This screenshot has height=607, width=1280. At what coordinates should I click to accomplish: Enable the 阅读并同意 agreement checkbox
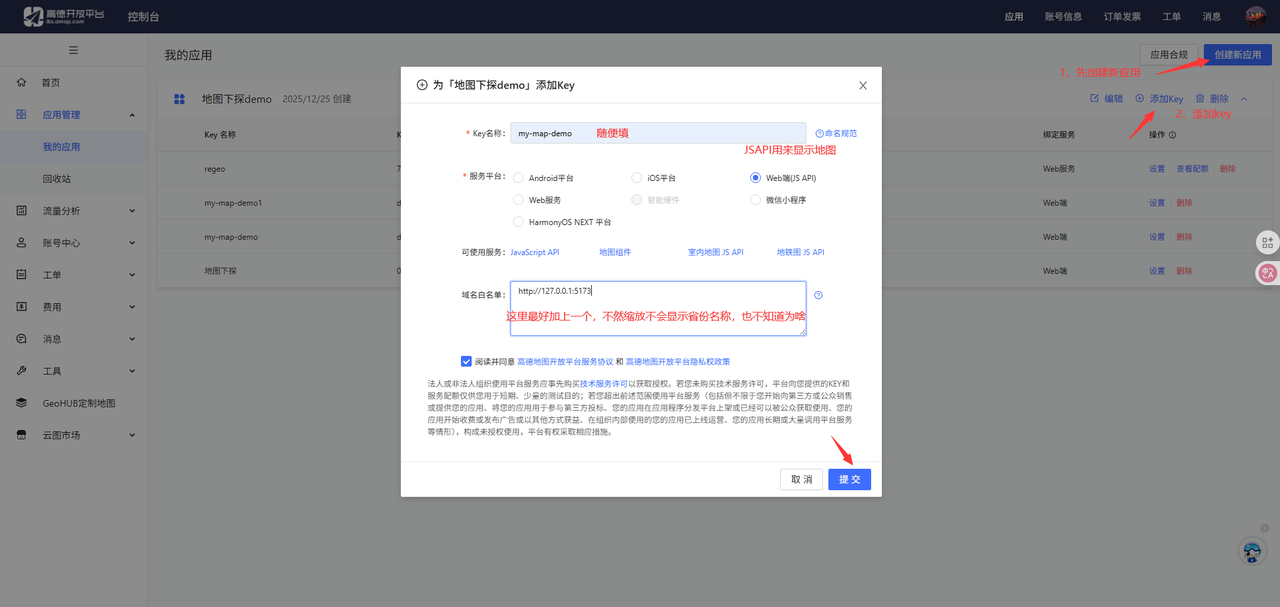pos(466,361)
